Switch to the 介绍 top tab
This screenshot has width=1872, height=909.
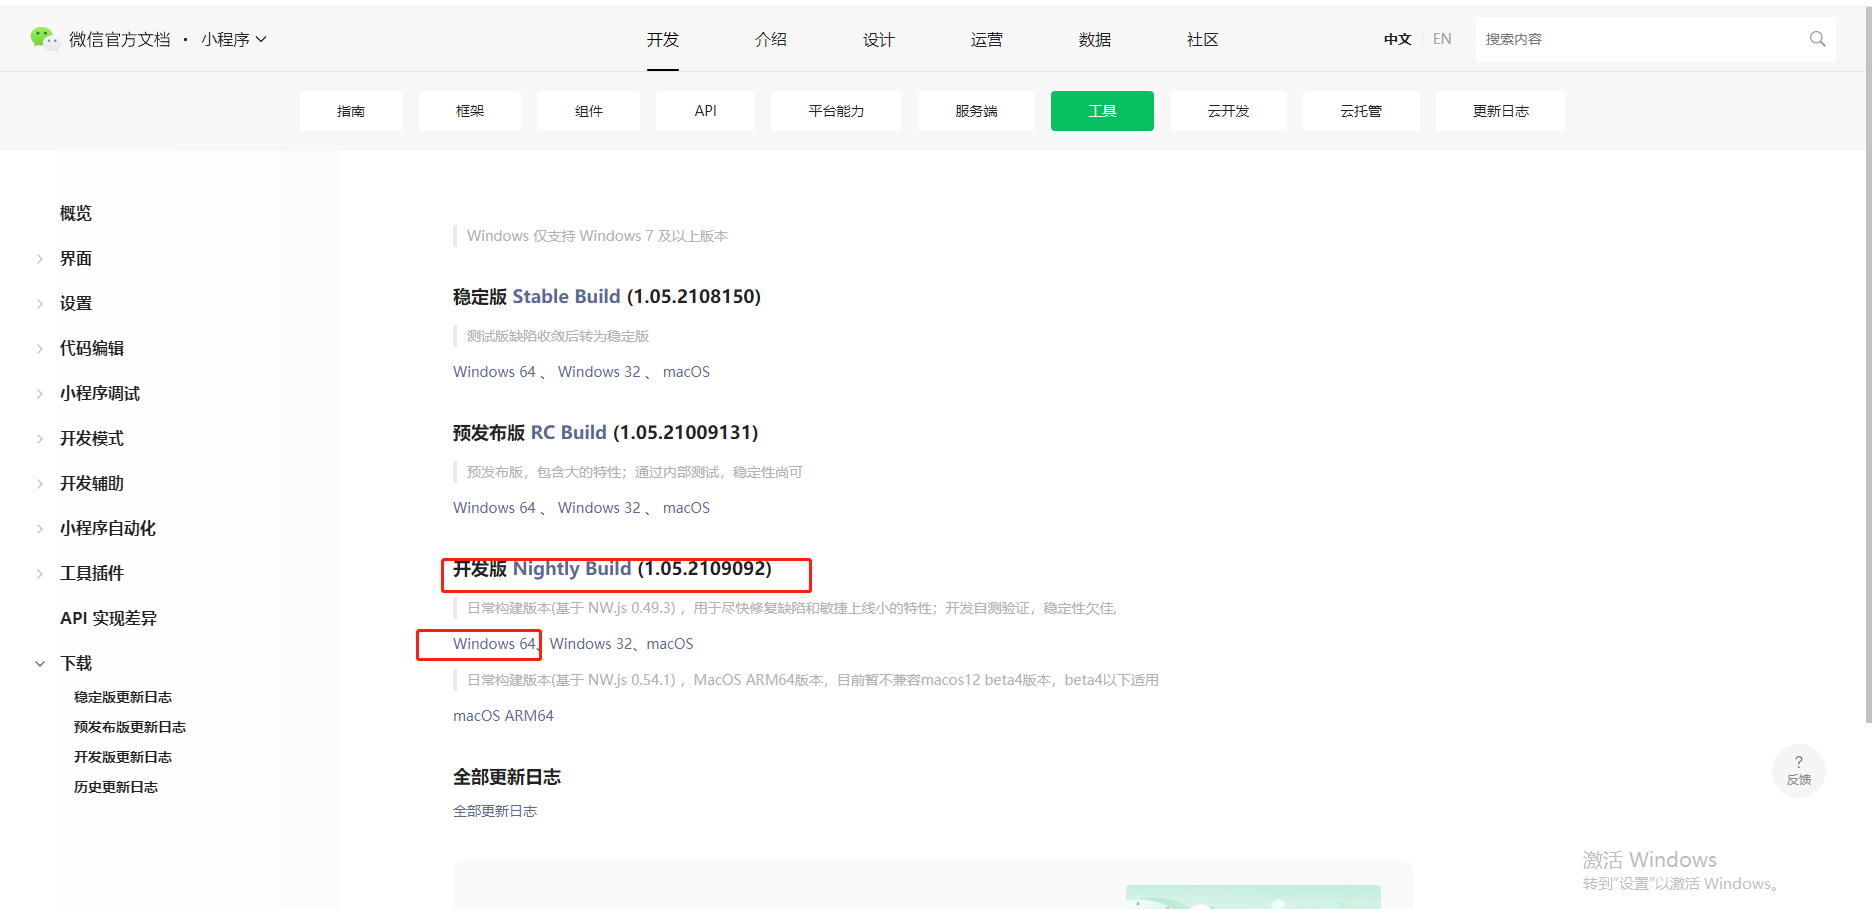771,39
